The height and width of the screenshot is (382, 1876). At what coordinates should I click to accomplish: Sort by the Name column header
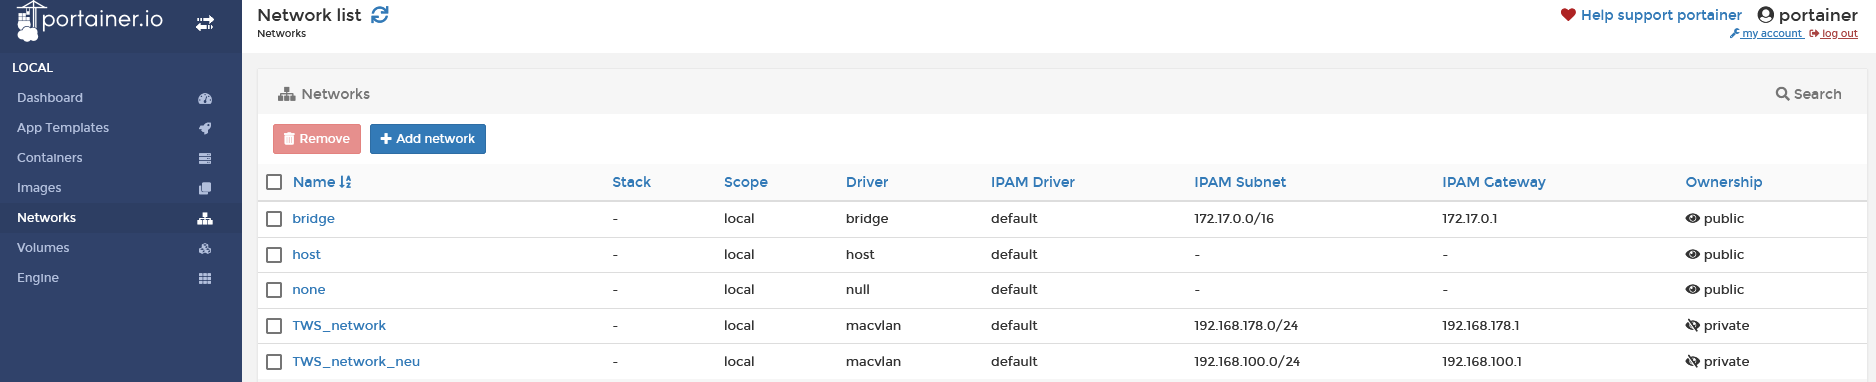tap(314, 182)
